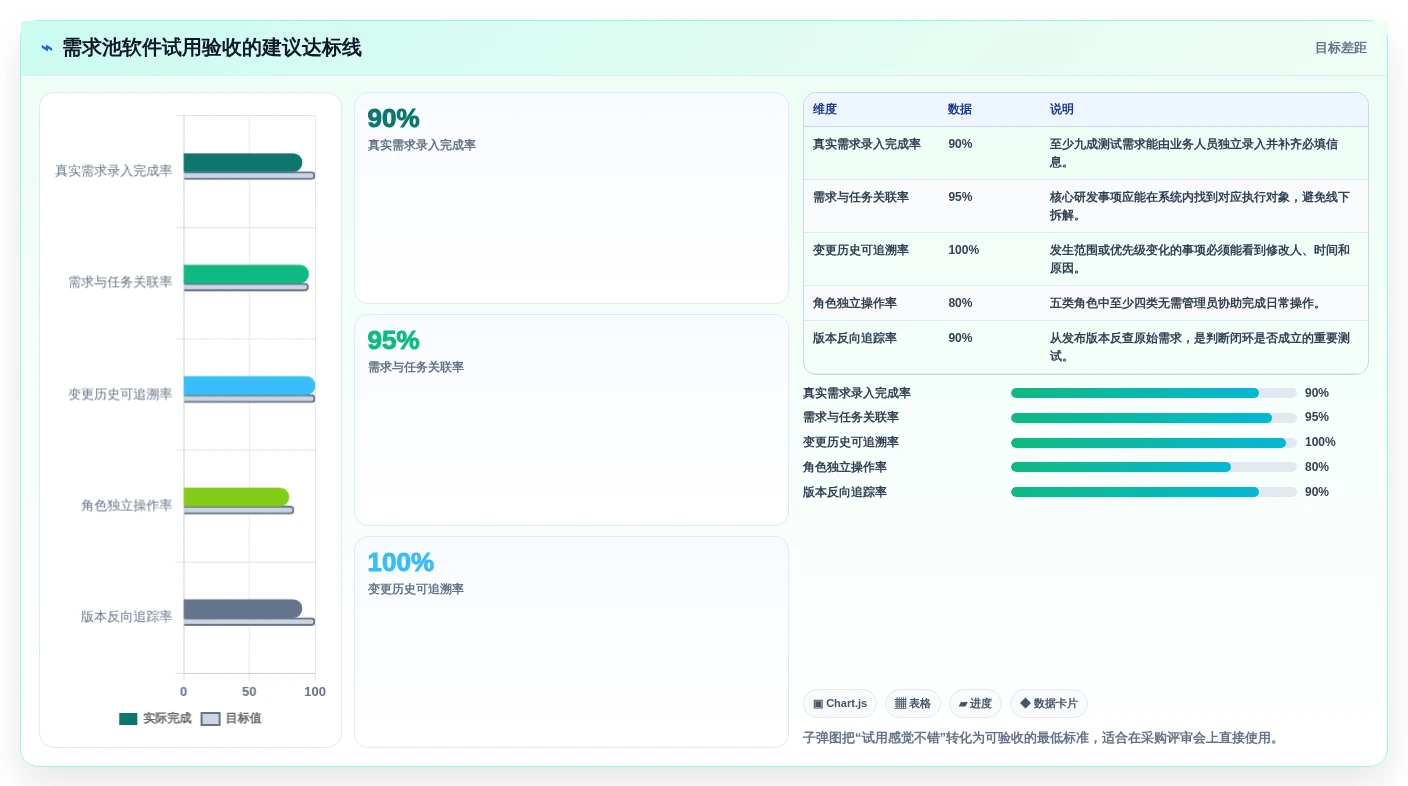Viewport: 1408px width, 786px height.
Task: Click the 目标差距 label in header
Action: pos(1340,48)
